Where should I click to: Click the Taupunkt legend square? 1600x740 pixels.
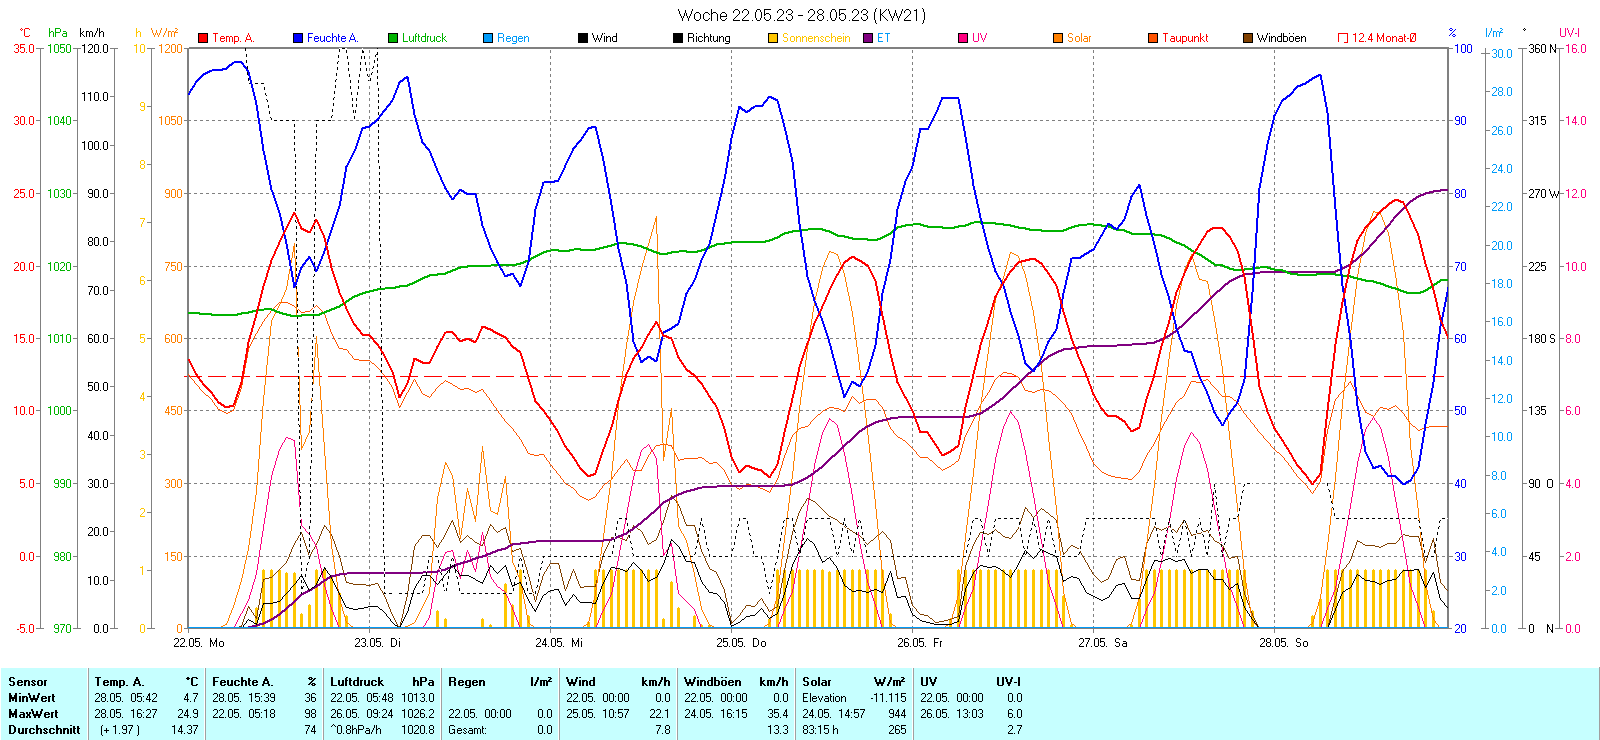click(x=1153, y=38)
